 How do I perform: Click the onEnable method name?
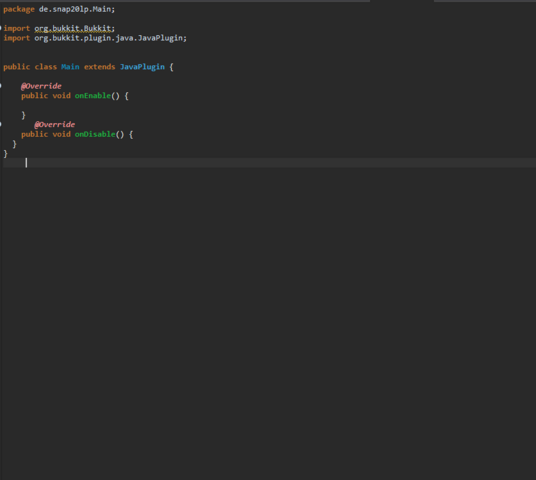[x=93, y=96]
